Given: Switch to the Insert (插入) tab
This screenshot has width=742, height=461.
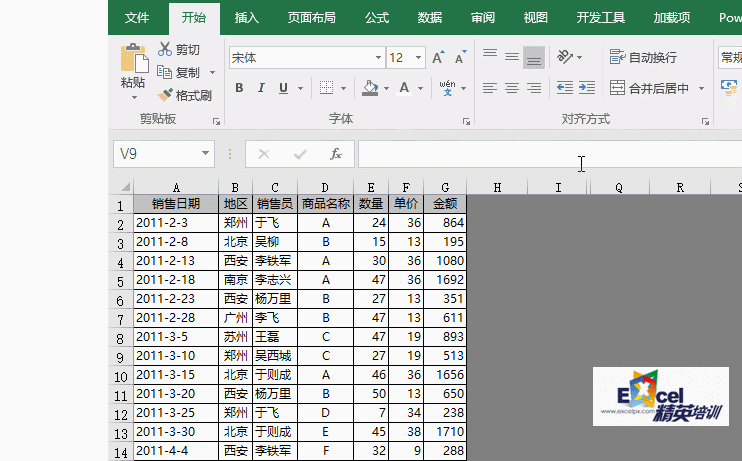Looking at the screenshot, I should (x=247, y=18).
